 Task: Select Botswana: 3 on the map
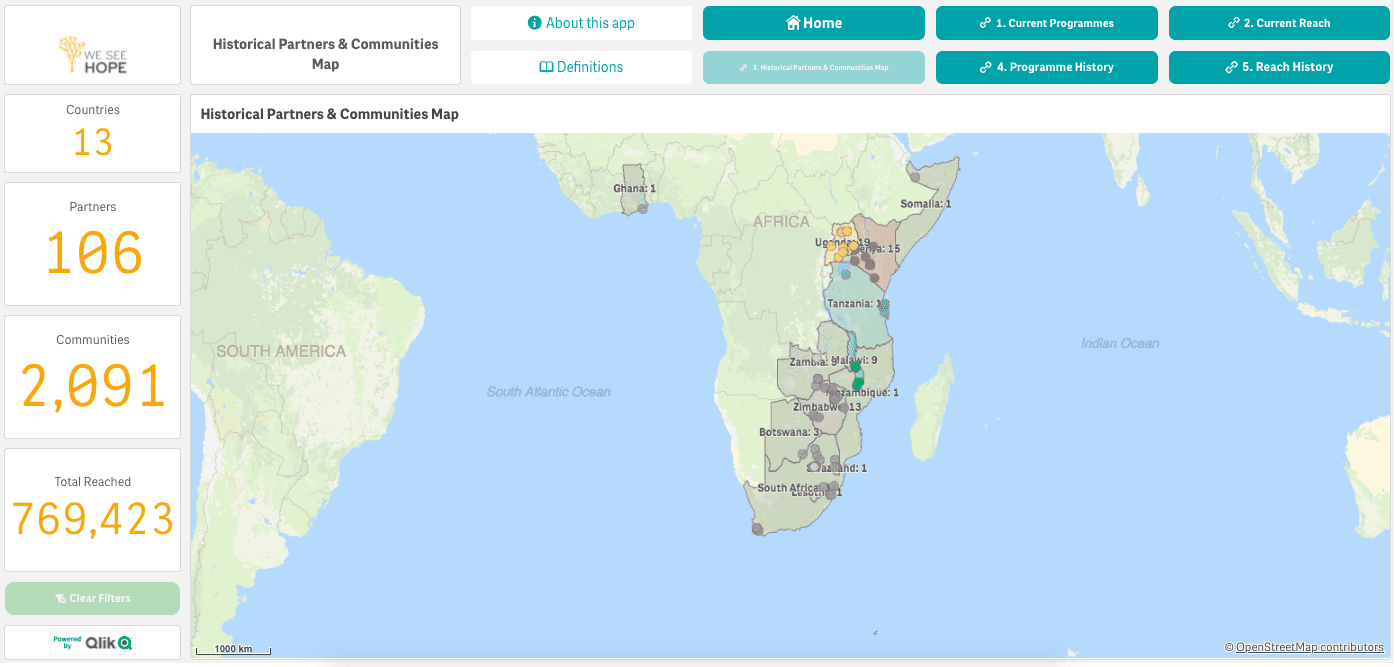click(x=789, y=432)
